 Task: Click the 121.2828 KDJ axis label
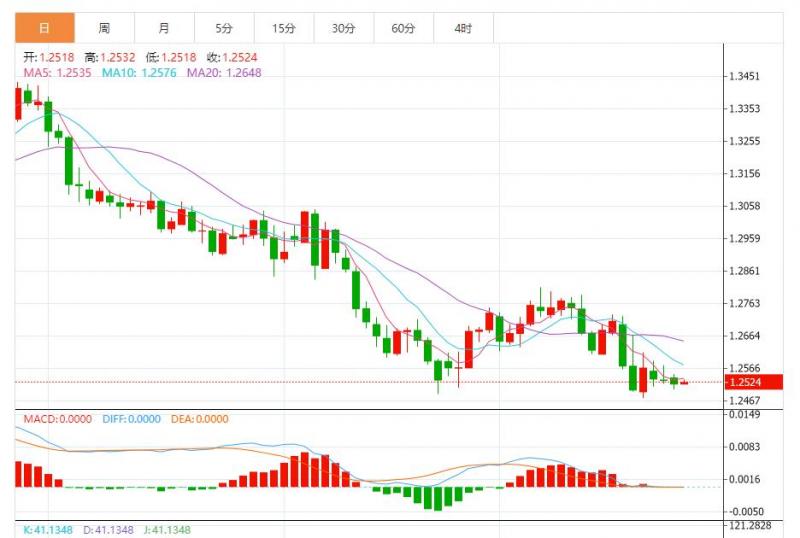tap(750, 526)
